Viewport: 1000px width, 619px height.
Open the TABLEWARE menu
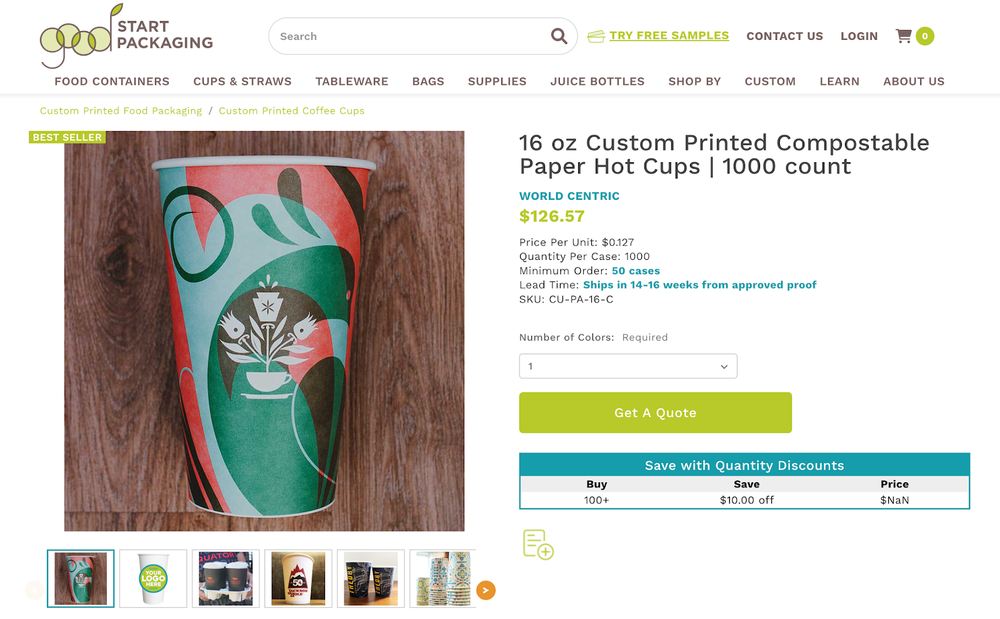(351, 82)
